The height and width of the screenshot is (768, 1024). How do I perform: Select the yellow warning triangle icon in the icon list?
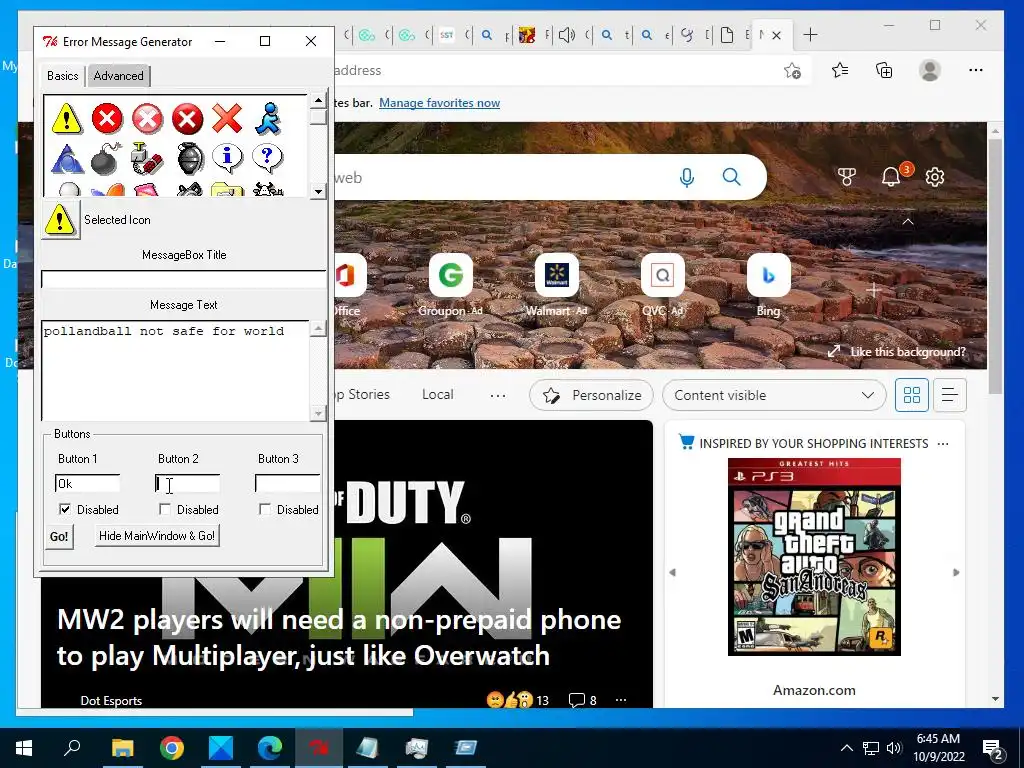(x=67, y=119)
